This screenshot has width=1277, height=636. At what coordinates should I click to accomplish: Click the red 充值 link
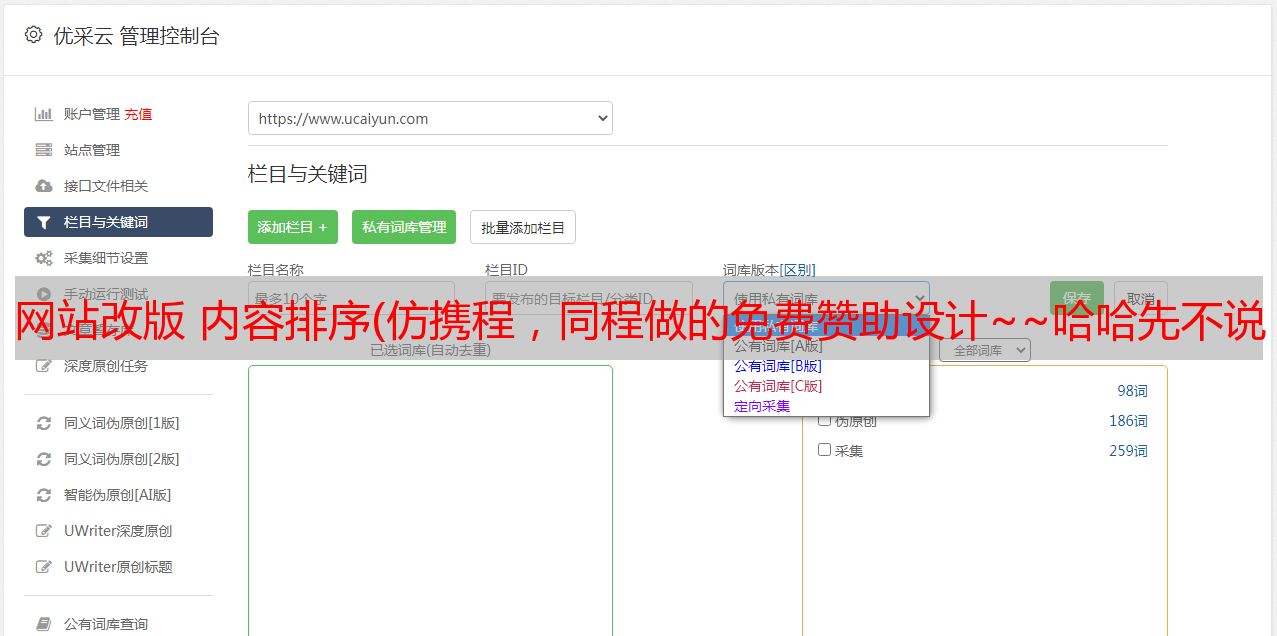coord(139,114)
